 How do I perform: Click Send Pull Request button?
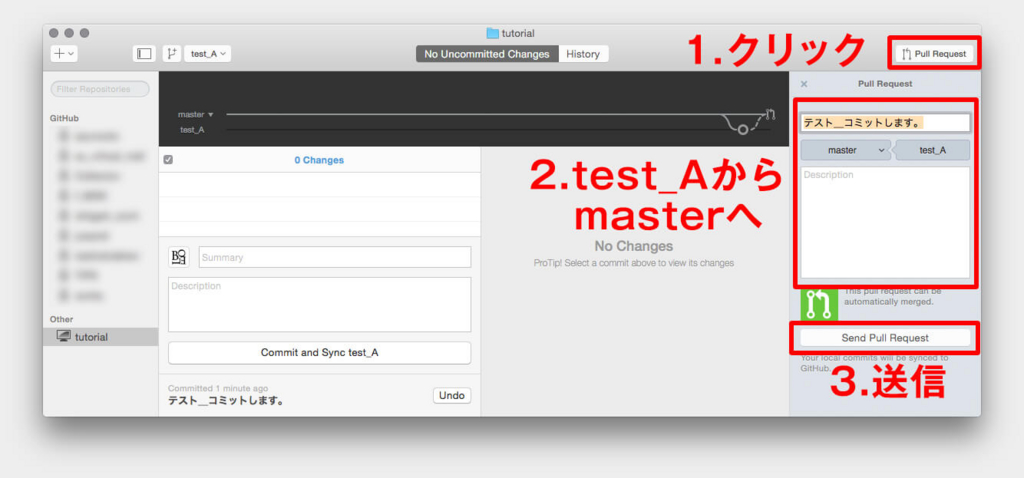click(885, 338)
